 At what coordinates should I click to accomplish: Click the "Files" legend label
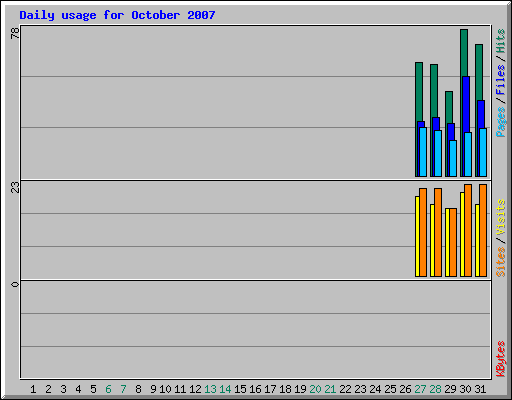coord(500,79)
